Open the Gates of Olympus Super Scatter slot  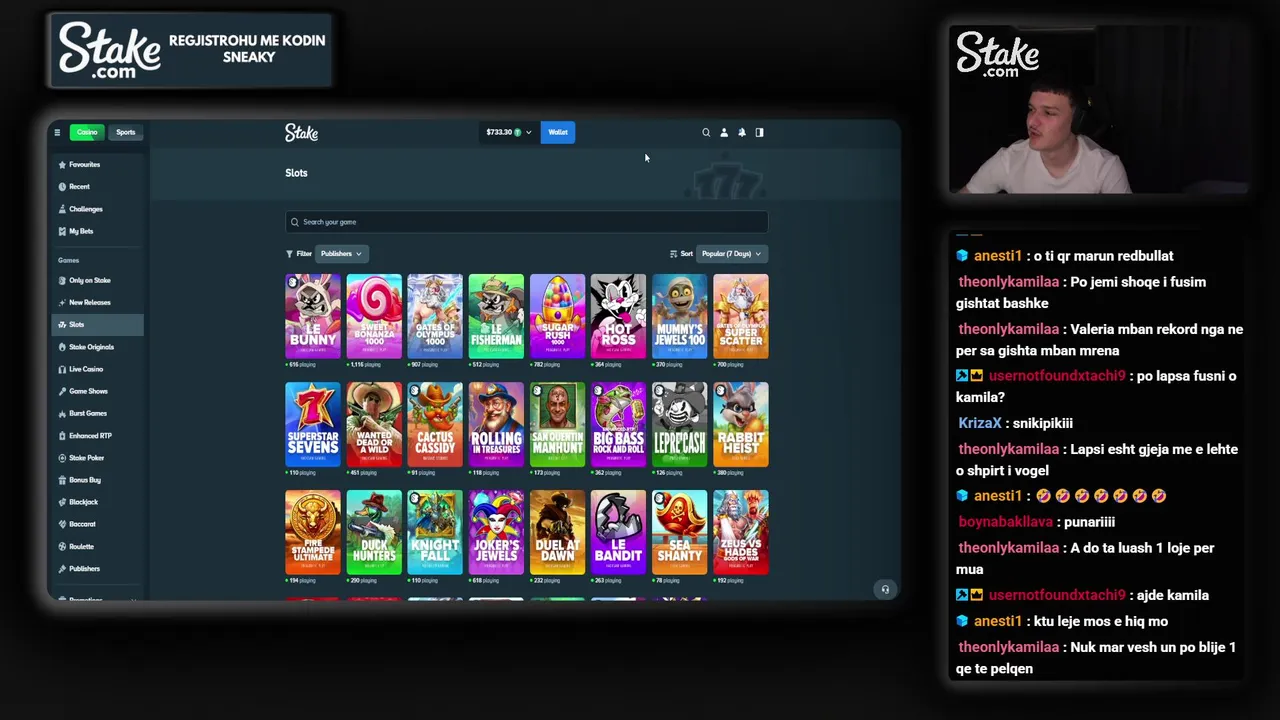[741, 316]
